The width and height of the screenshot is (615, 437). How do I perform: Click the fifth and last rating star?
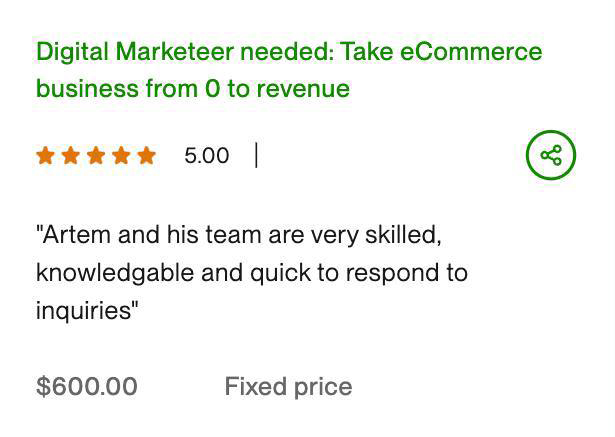[x=146, y=155]
